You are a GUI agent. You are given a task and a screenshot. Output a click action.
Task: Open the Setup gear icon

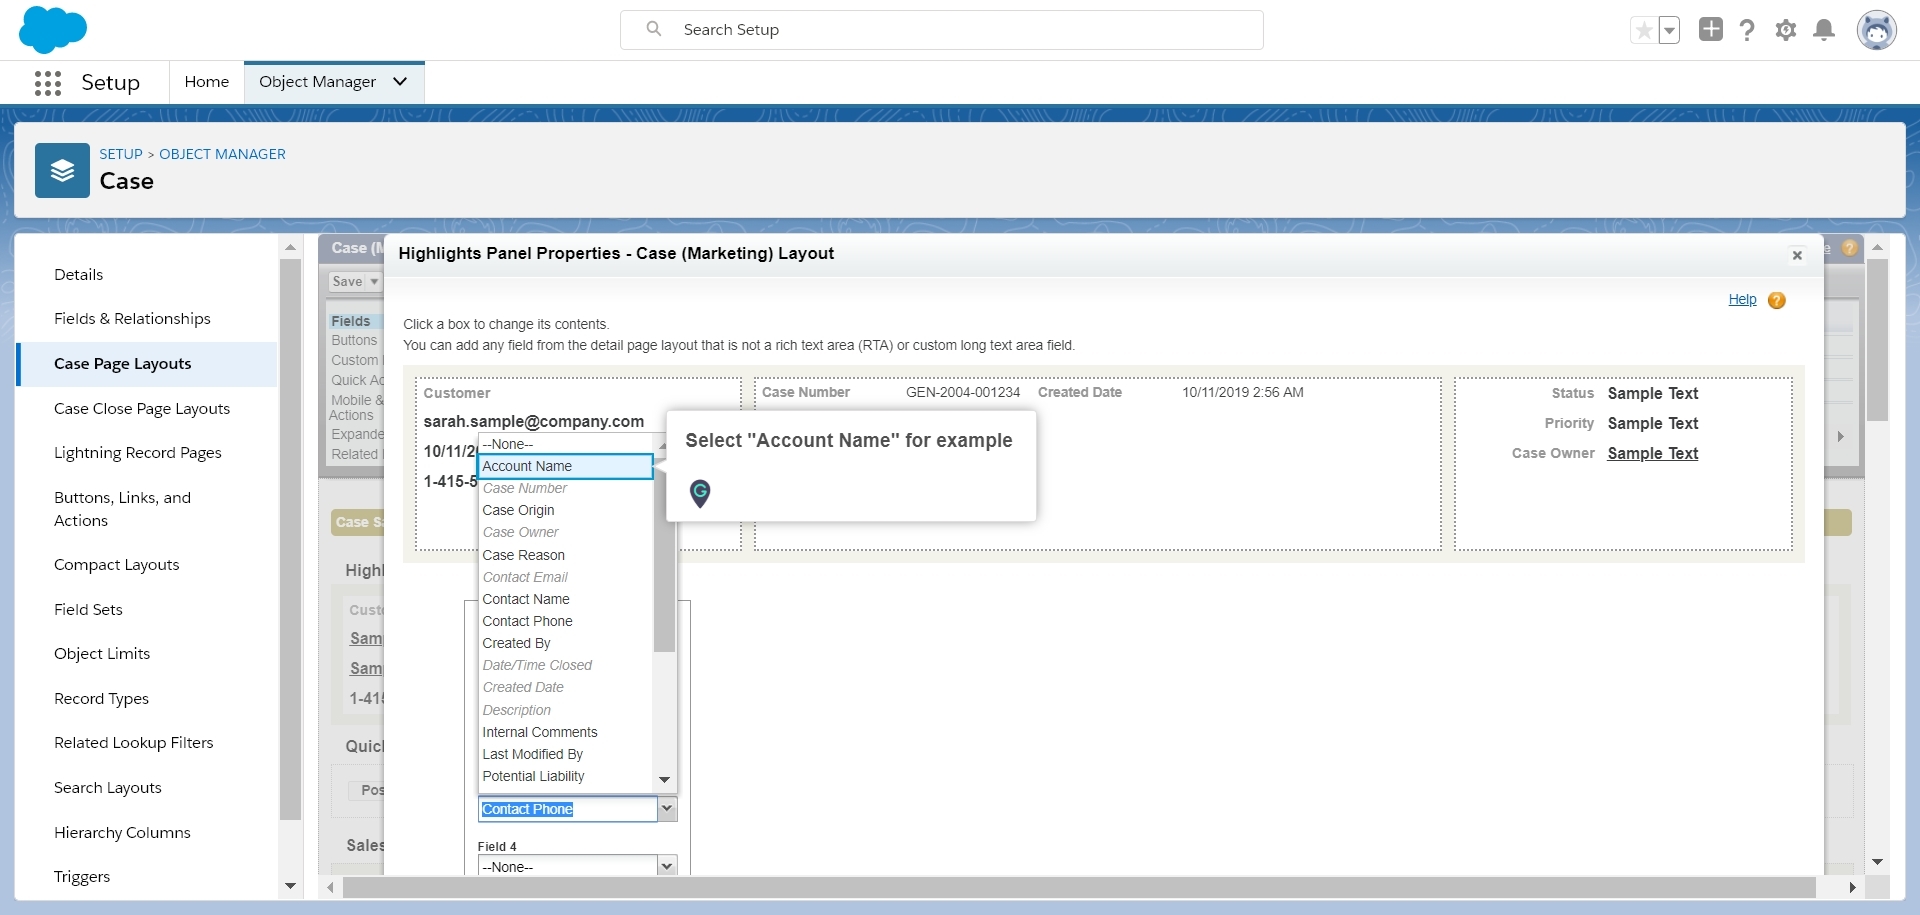1786,30
